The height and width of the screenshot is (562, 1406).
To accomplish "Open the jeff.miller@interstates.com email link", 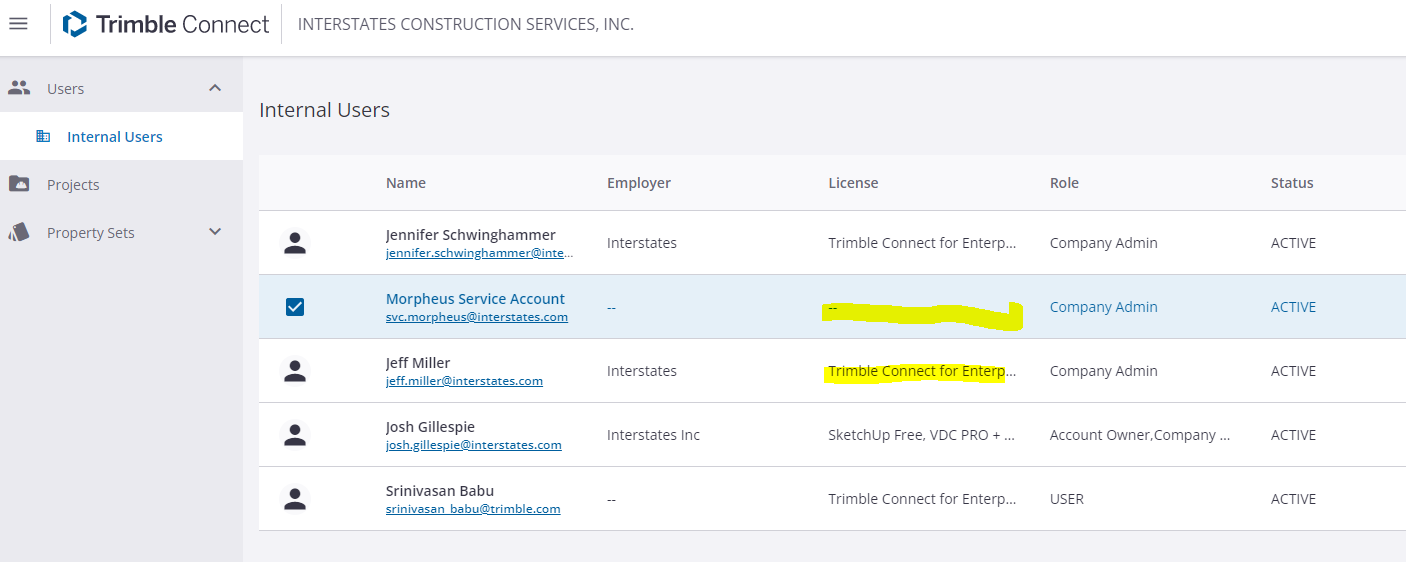I will coord(464,381).
